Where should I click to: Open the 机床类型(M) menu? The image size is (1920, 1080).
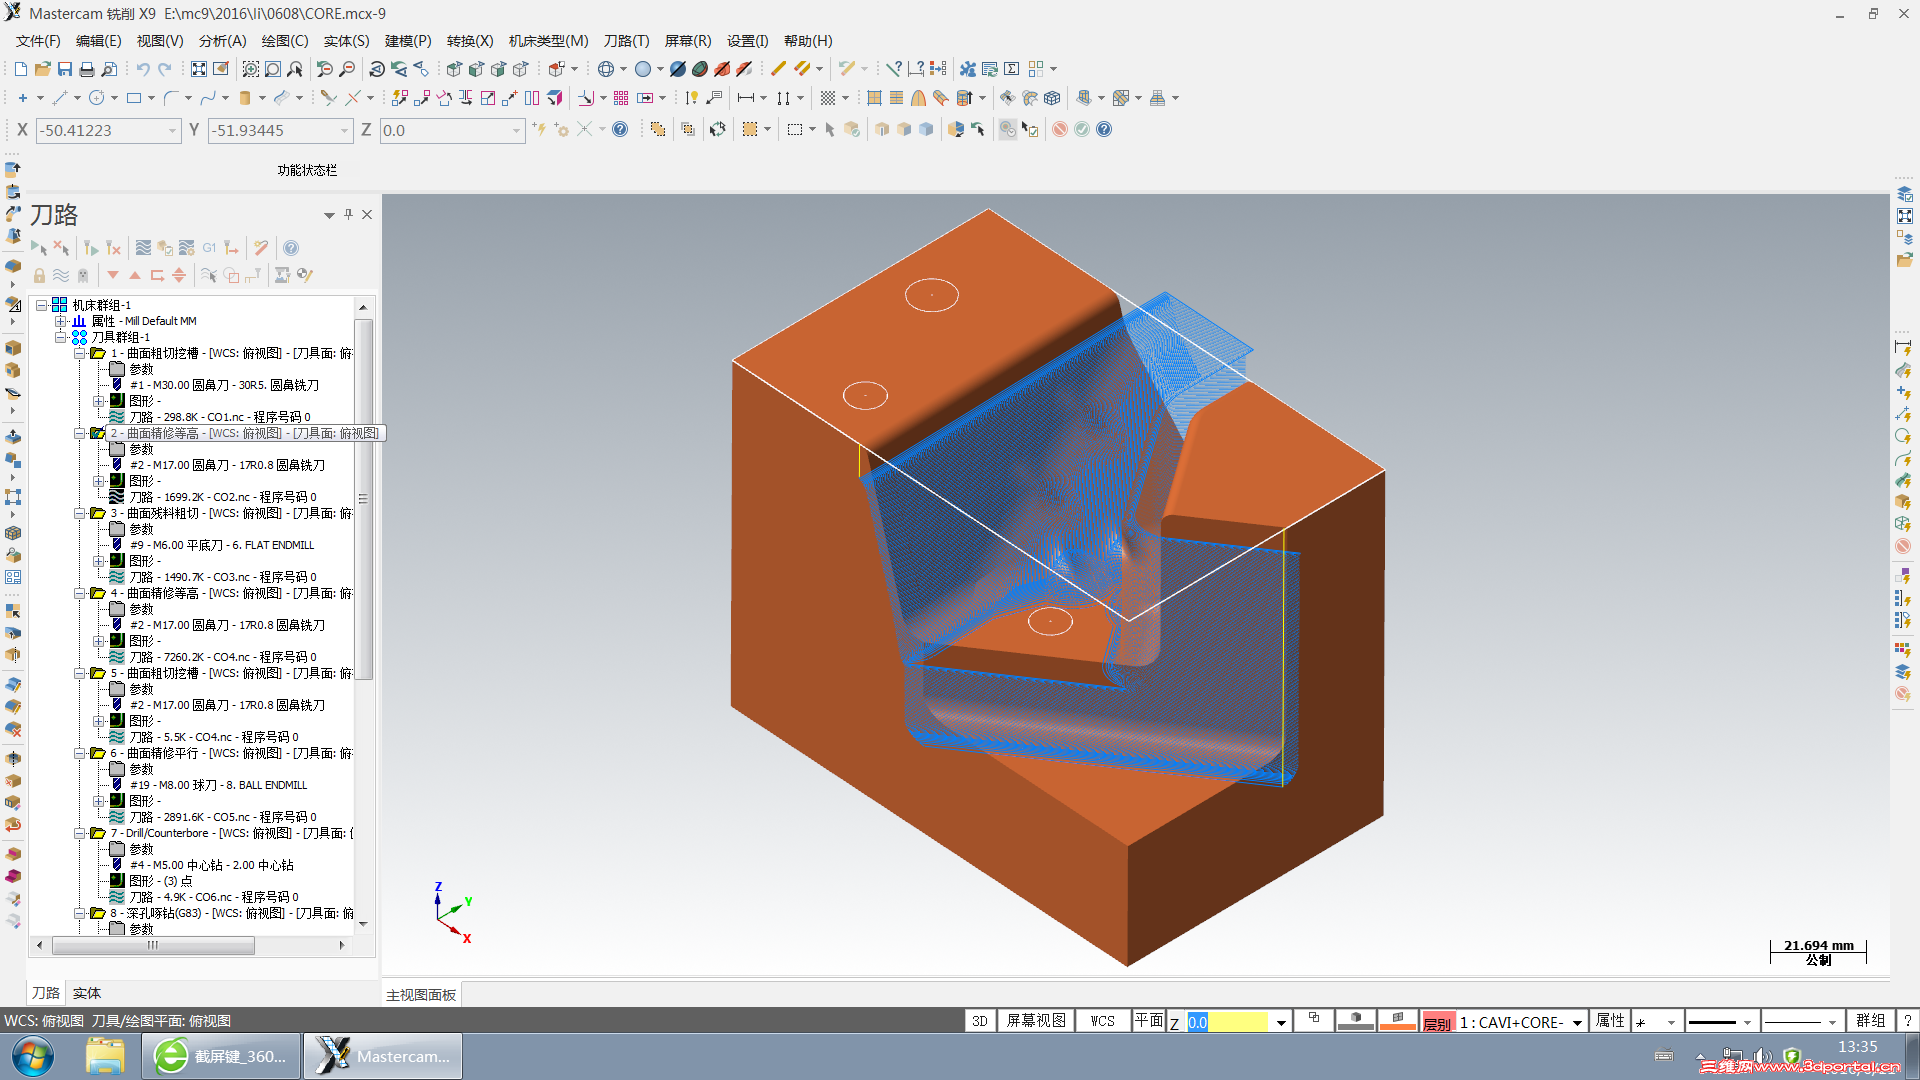click(x=549, y=41)
